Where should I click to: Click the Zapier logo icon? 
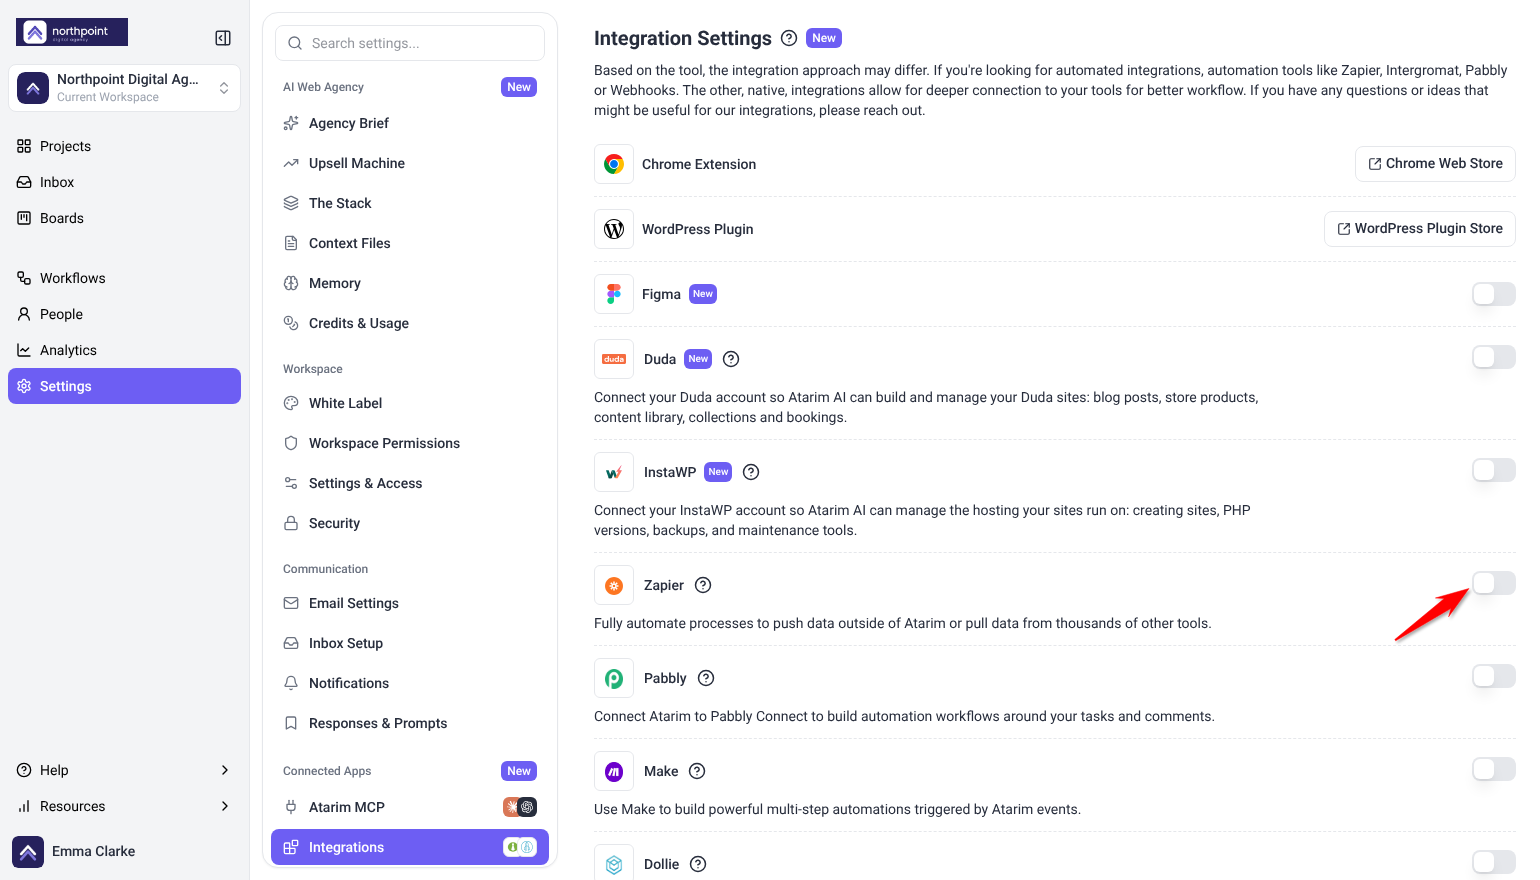(x=614, y=585)
